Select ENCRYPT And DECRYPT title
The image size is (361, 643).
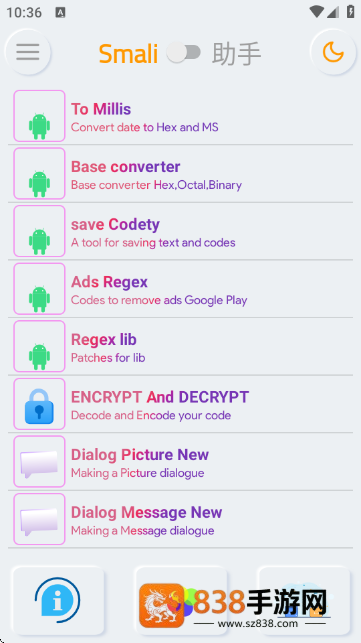coord(160,397)
